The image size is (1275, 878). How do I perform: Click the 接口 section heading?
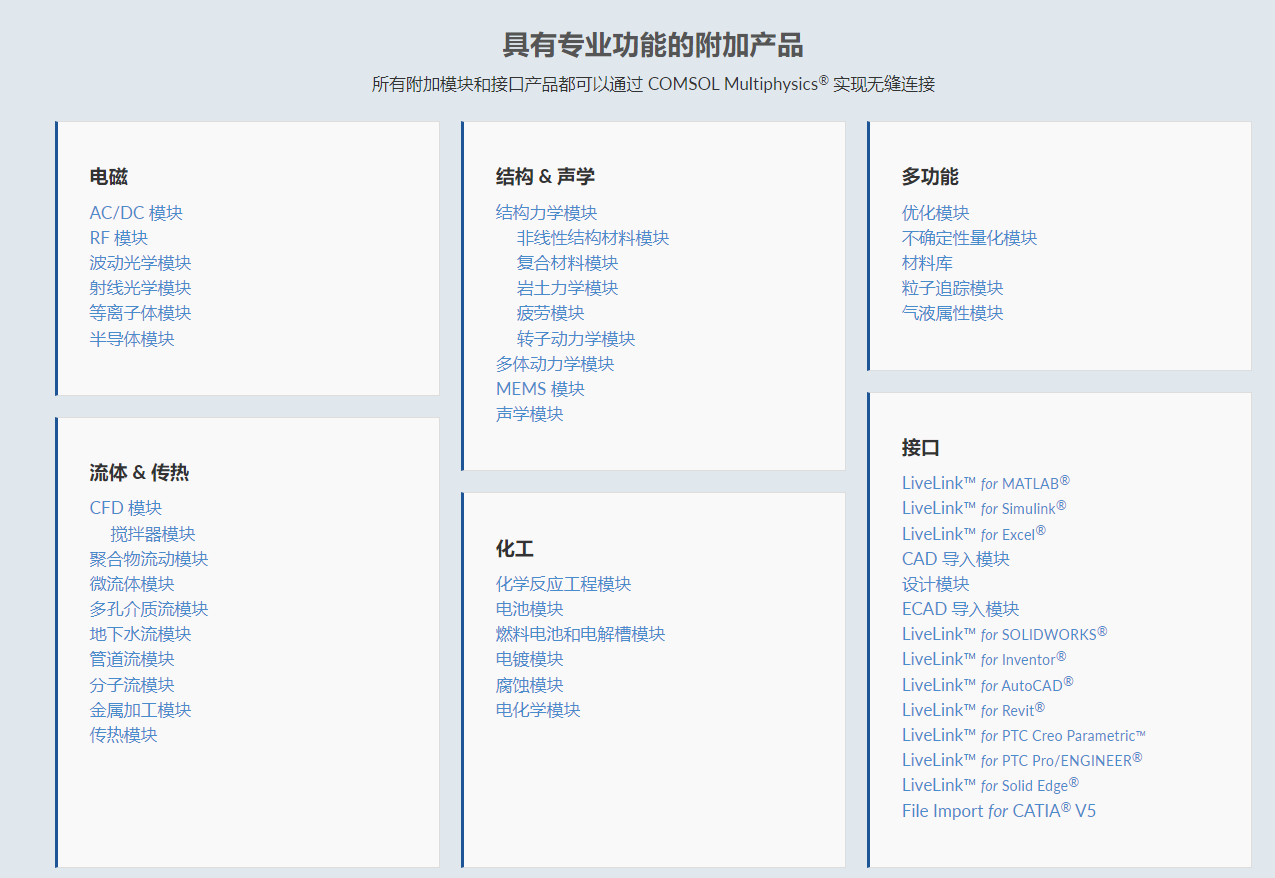[921, 448]
